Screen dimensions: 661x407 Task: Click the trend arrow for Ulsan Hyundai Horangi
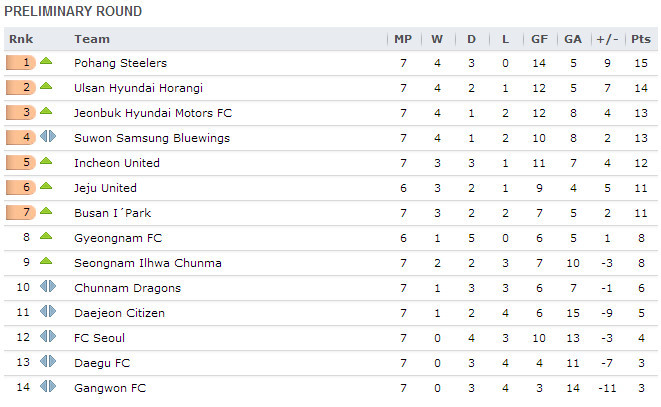point(46,87)
